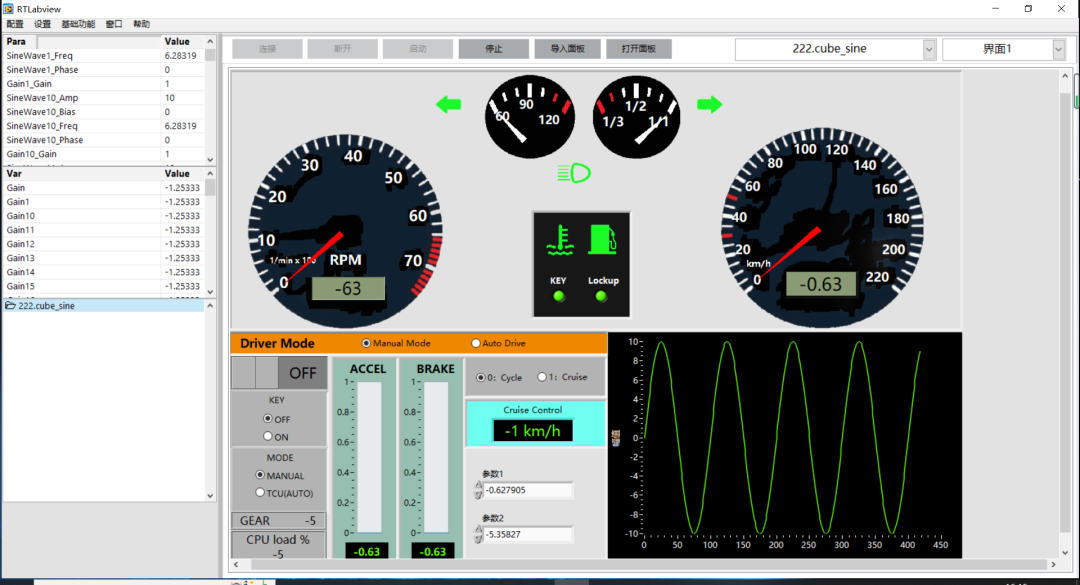The height and width of the screenshot is (585, 1080).
Task: Open the 配置 menu
Action: click(x=14, y=24)
